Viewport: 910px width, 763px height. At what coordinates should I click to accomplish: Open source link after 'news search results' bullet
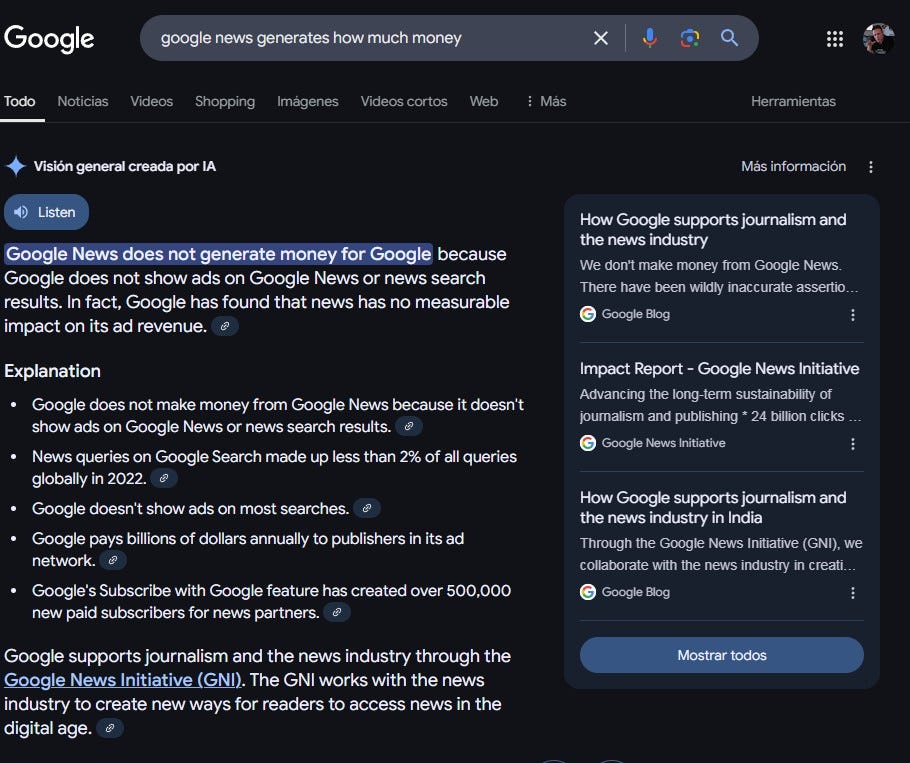tap(409, 426)
